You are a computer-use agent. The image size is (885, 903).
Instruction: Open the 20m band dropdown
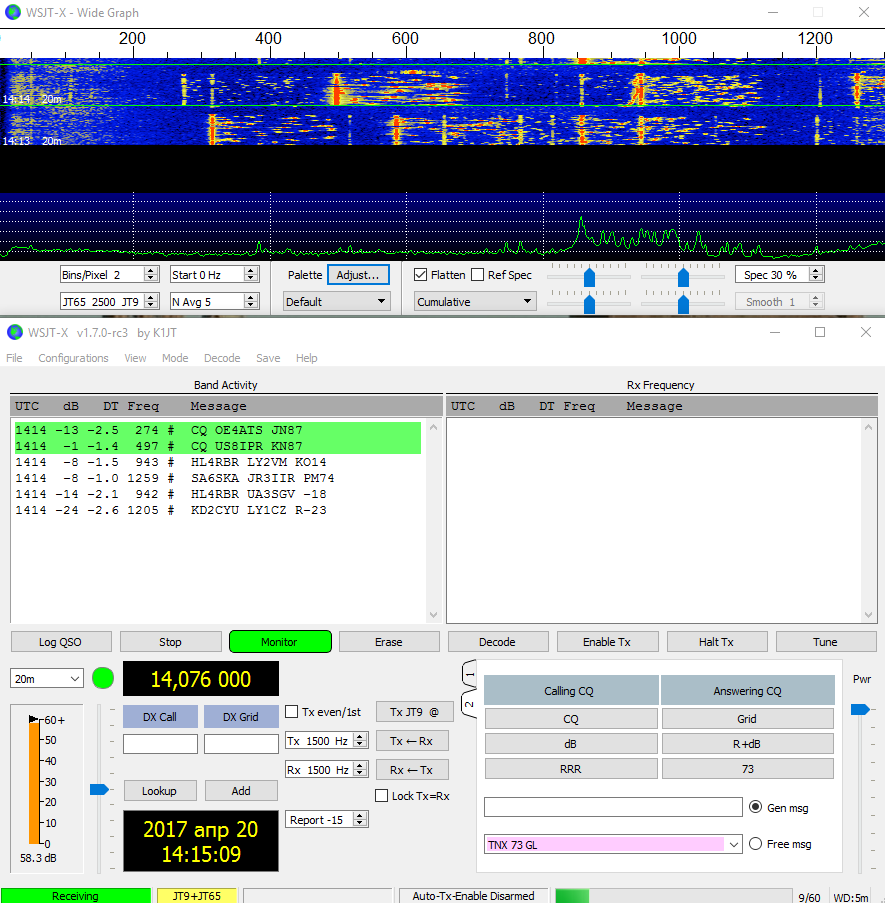[x=47, y=678]
